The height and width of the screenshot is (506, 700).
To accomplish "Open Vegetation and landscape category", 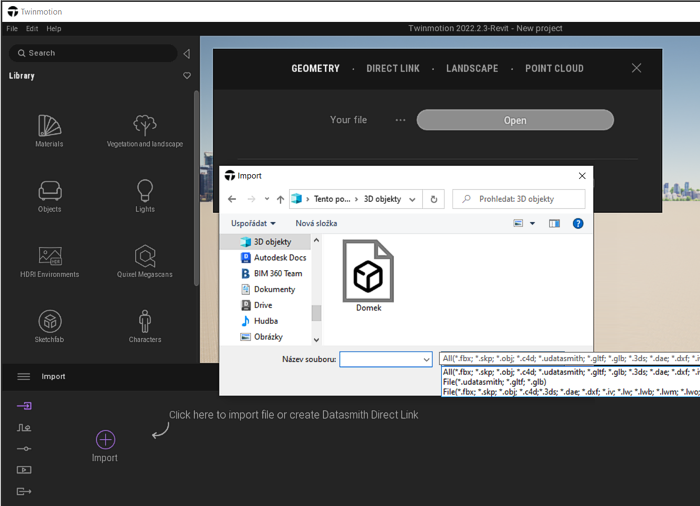I will coord(145,130).
